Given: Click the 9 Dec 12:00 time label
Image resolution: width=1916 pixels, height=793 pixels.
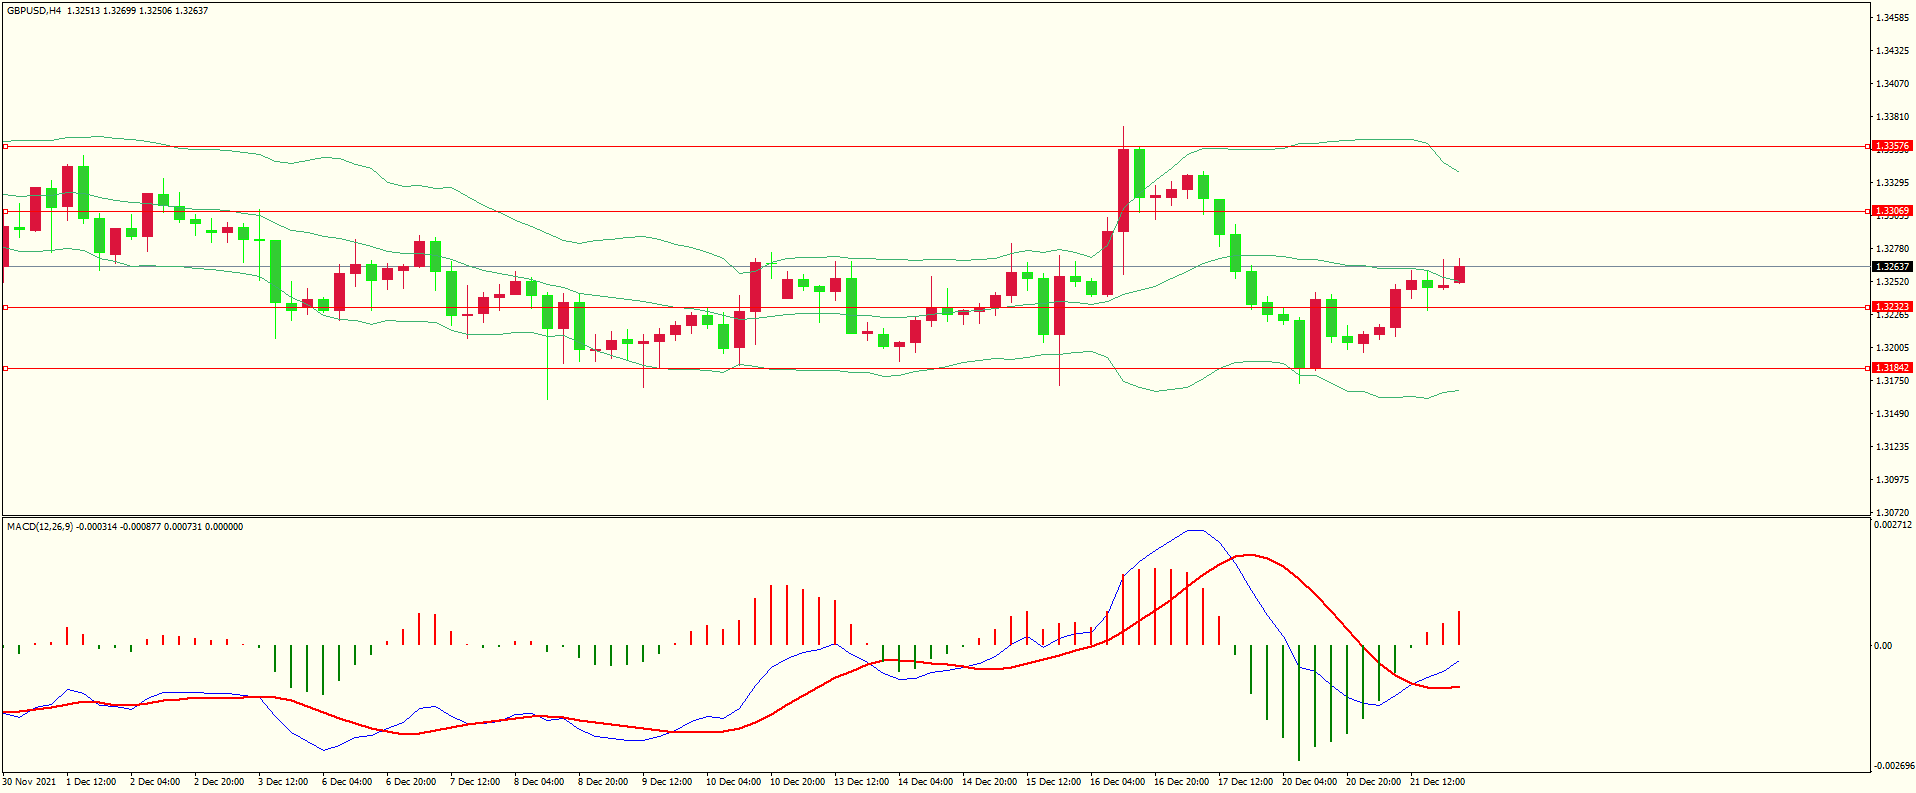Looking at the screenshot, I should pyautogui.click(x=667, y=782).
